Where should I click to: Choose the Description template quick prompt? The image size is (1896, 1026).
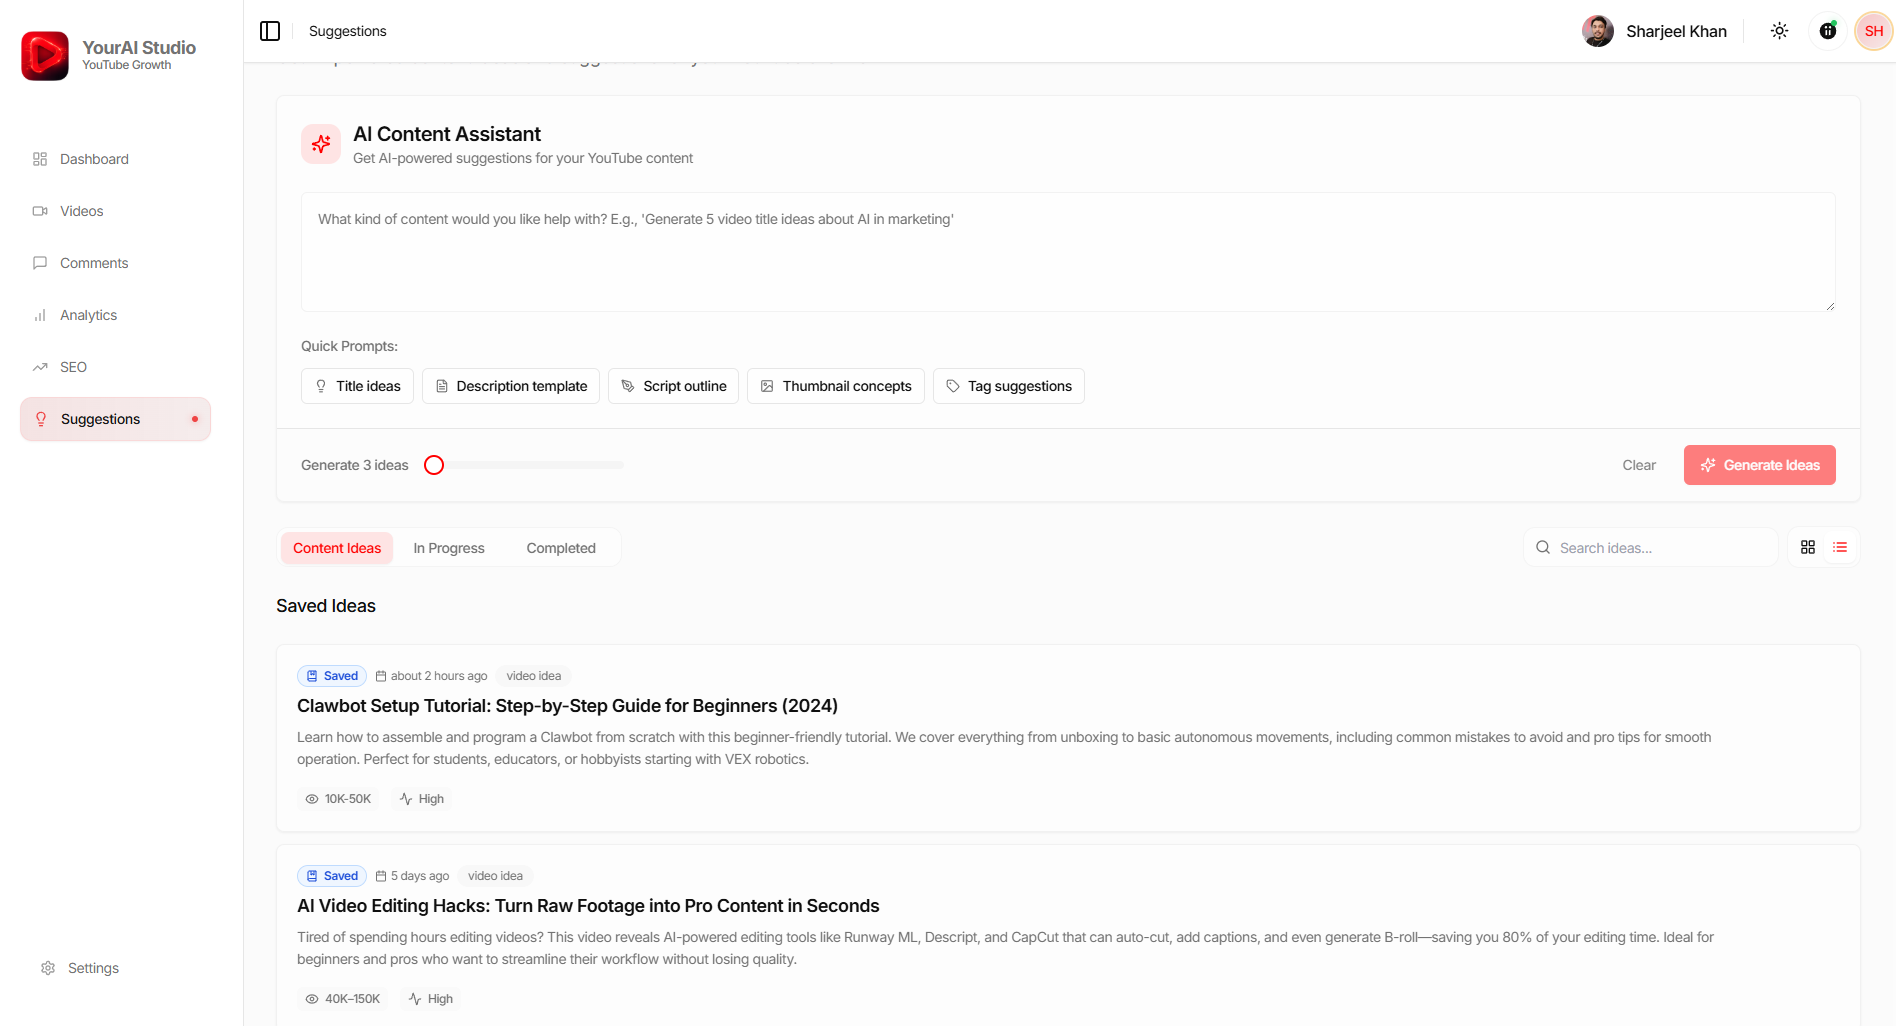pos(511,386)
